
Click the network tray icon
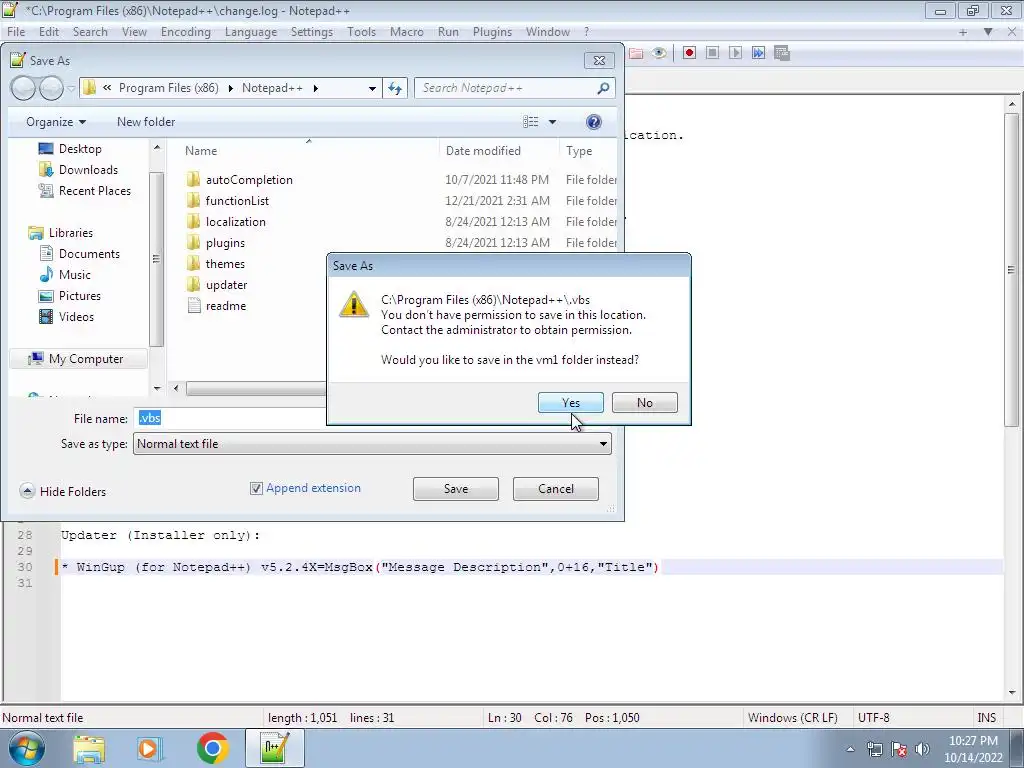coord(874,749)
